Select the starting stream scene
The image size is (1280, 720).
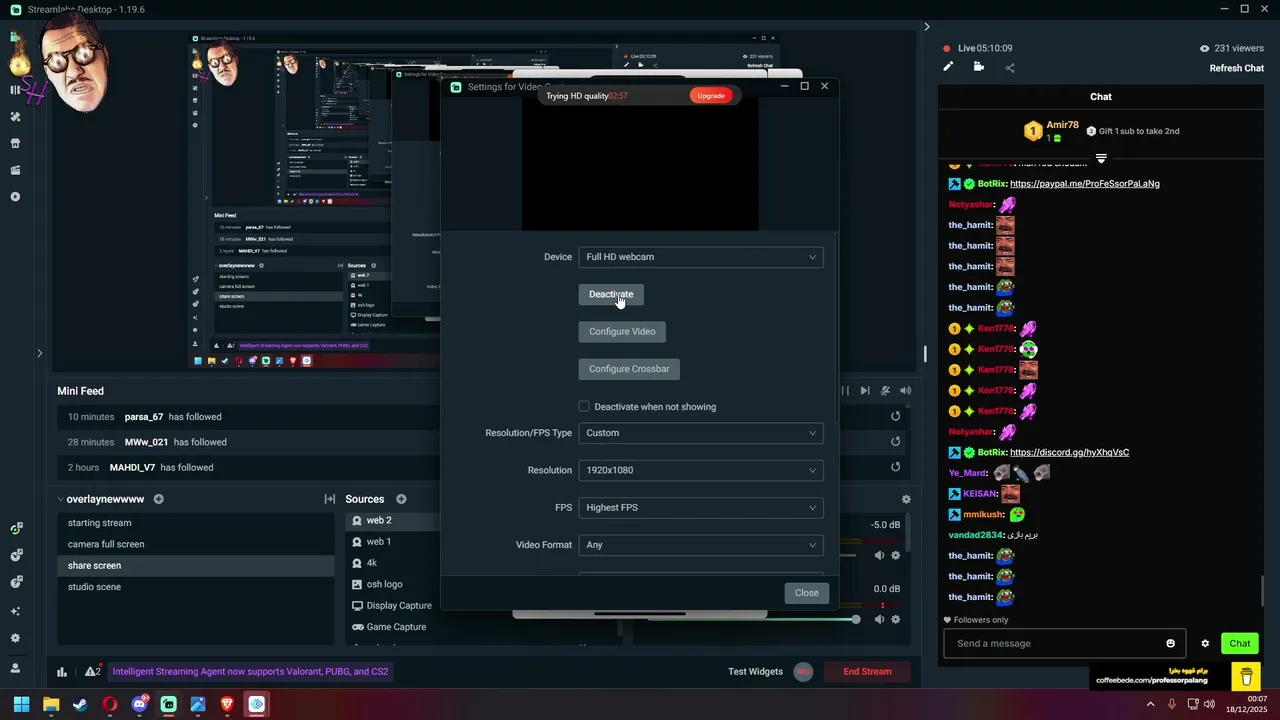pyautogui.click(x=196, y=523)
